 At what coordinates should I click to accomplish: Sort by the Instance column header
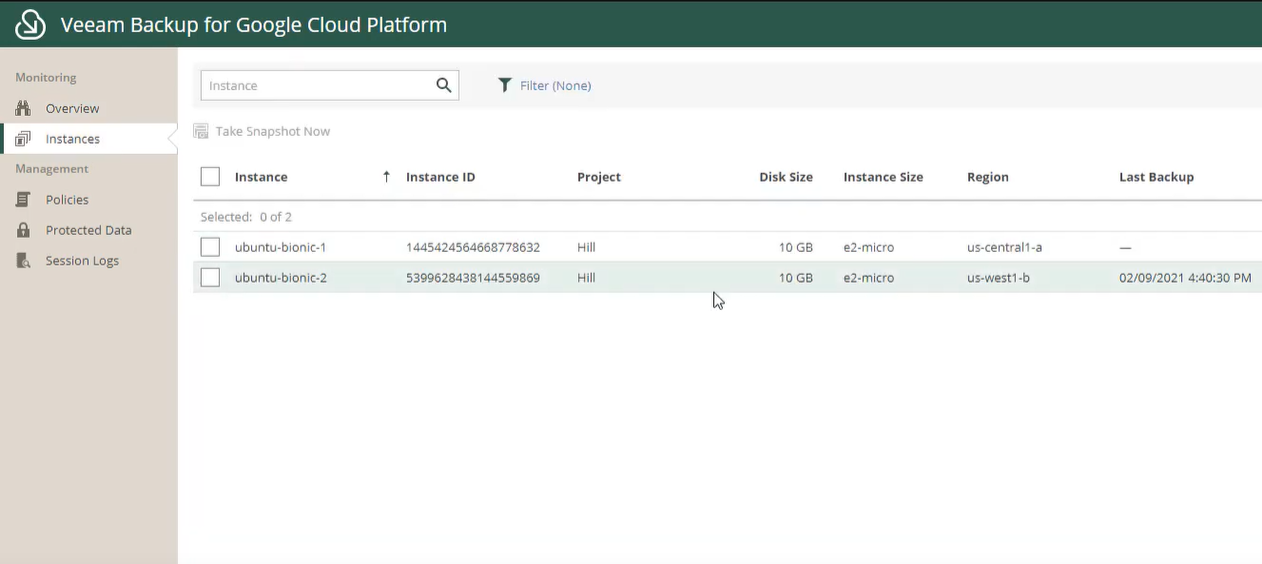pyautogui.click(x=261, y=177)
